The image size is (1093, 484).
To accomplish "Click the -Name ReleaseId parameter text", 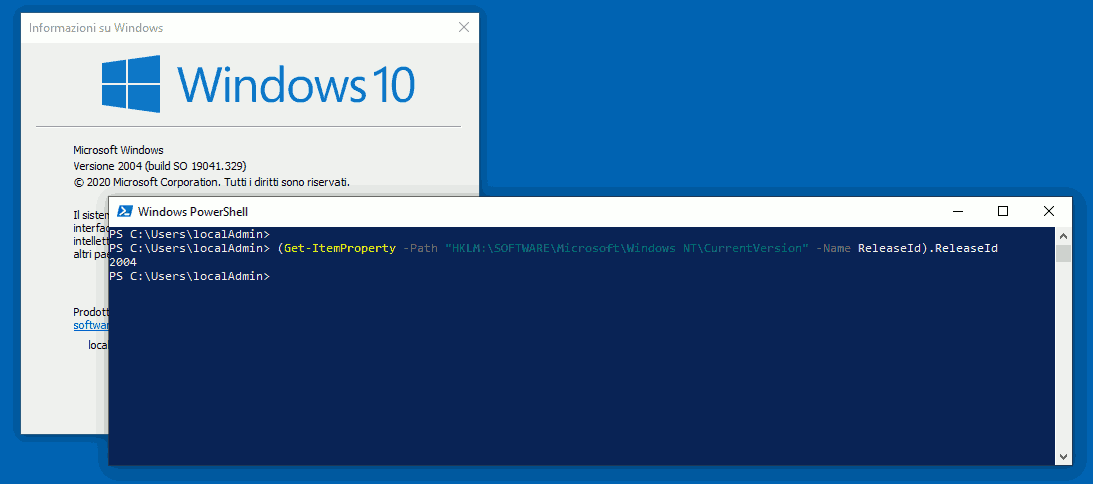I will coord(871,248).
